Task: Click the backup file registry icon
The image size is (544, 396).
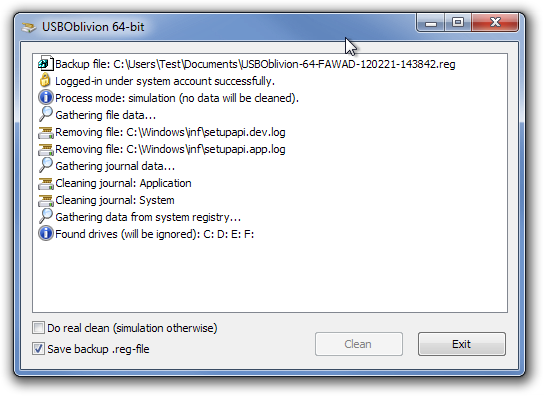Action: point(45,64)
